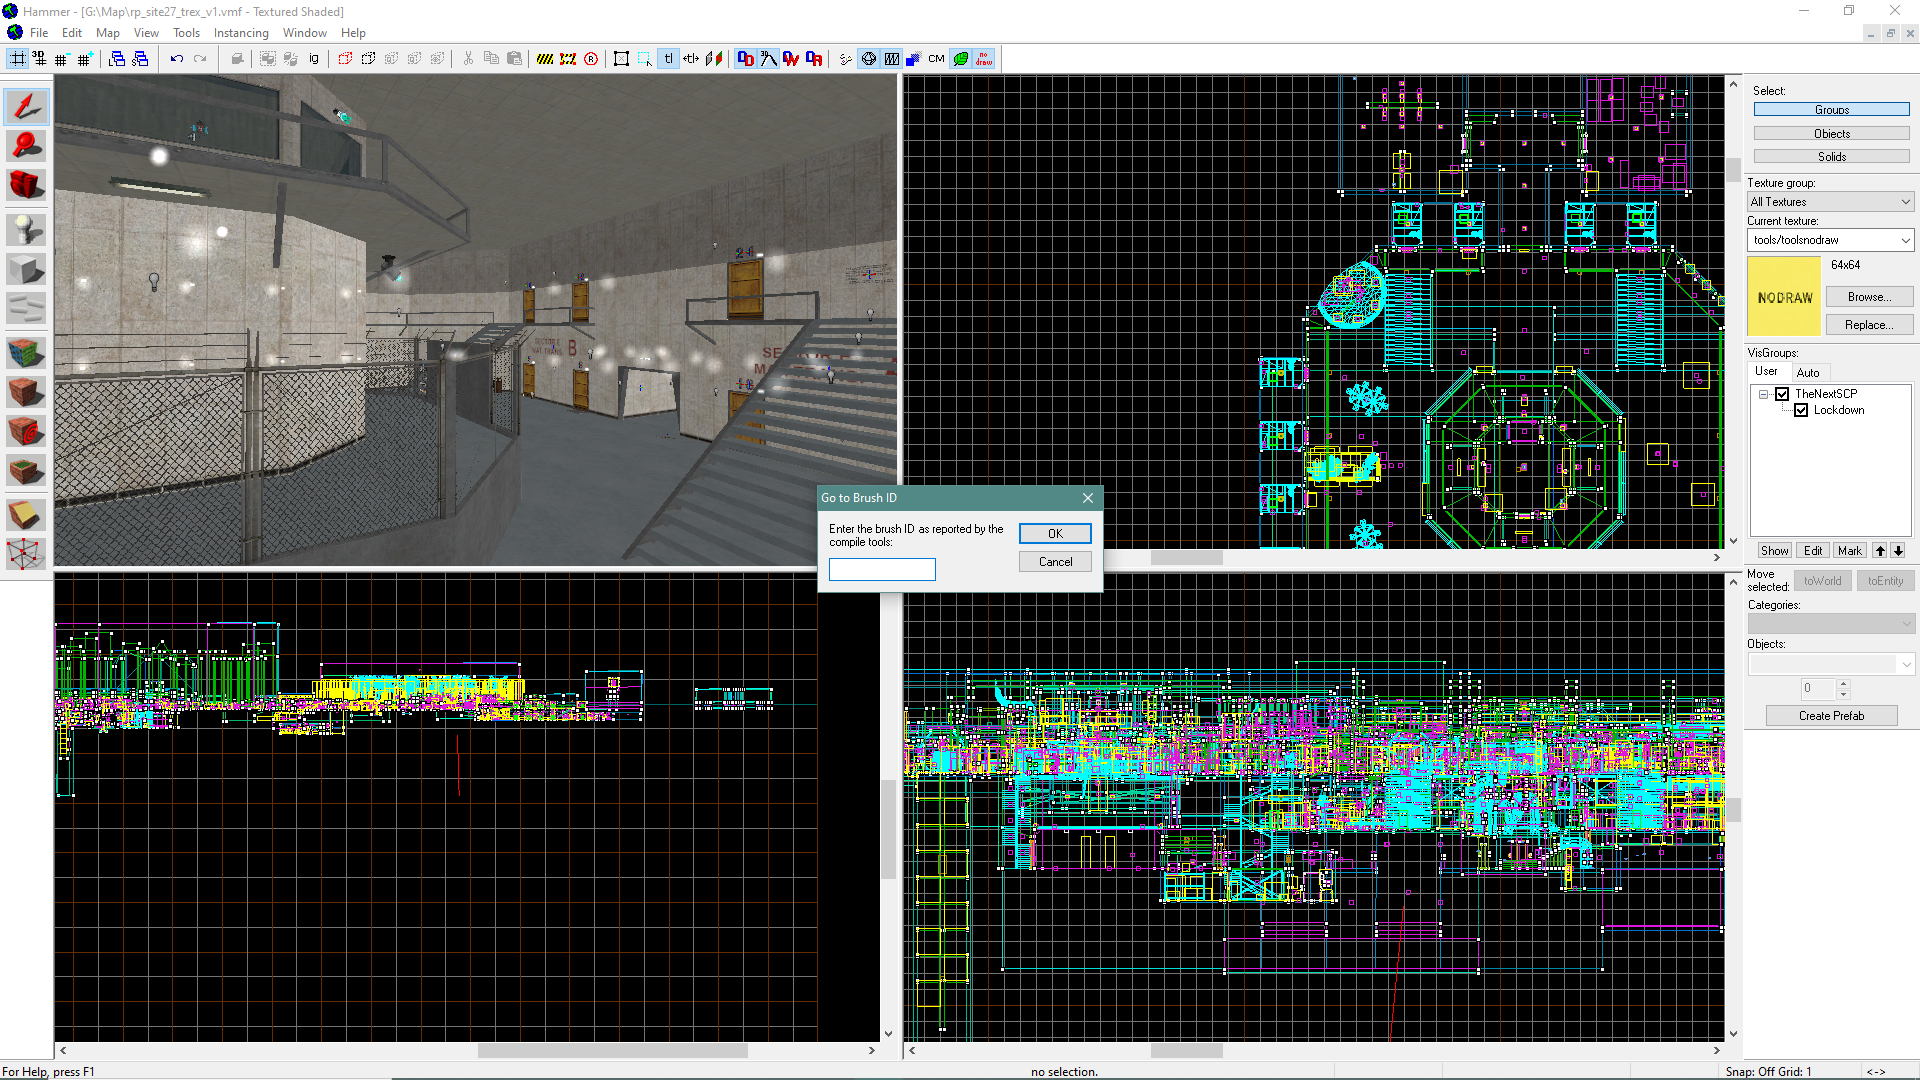
Task: Switch to the Auto visgroups tab
Action: (1808, 373)
